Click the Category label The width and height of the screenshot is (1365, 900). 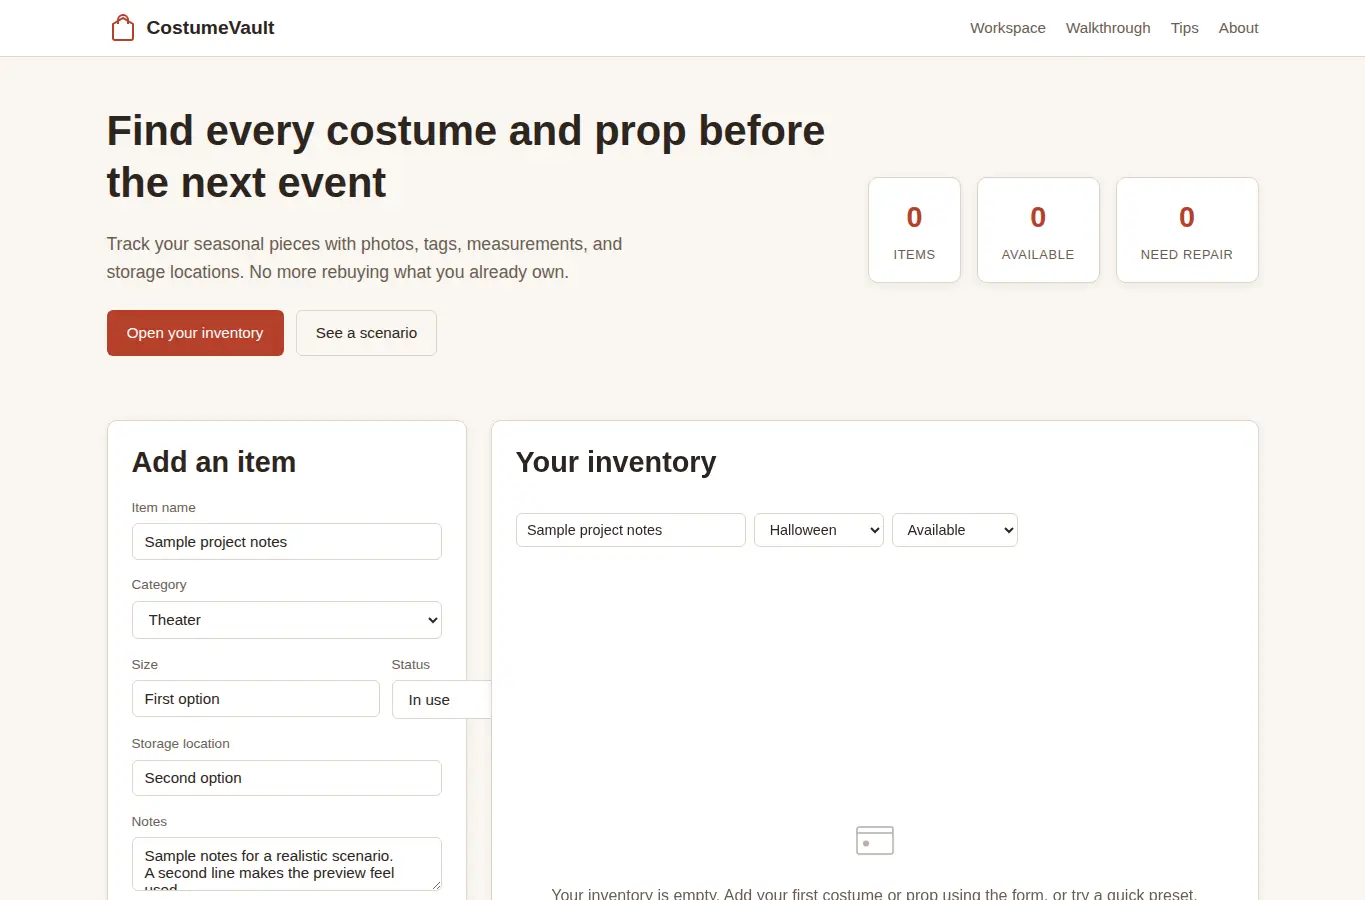(x=159, y=585)
